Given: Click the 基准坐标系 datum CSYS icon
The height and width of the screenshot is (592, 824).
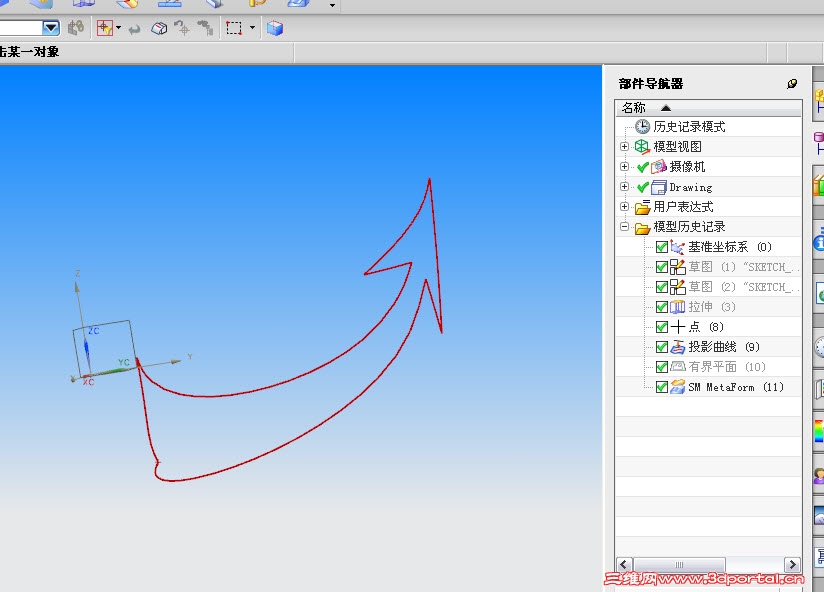Looking at the screenshot, I should (677, 247).
